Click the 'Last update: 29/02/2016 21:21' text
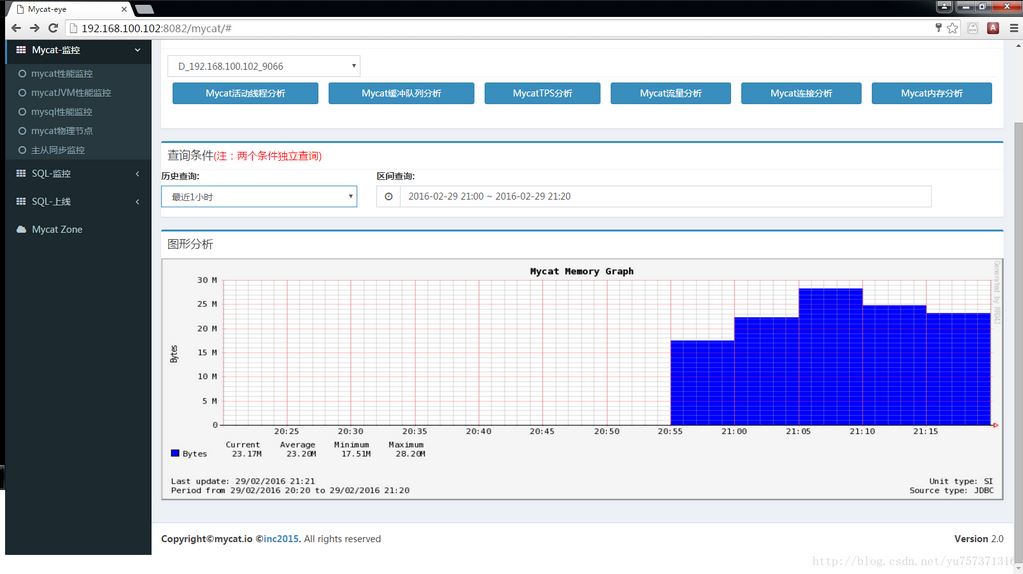The width and height of the screenshot is (1023, 574). click(x=243, y=481)
